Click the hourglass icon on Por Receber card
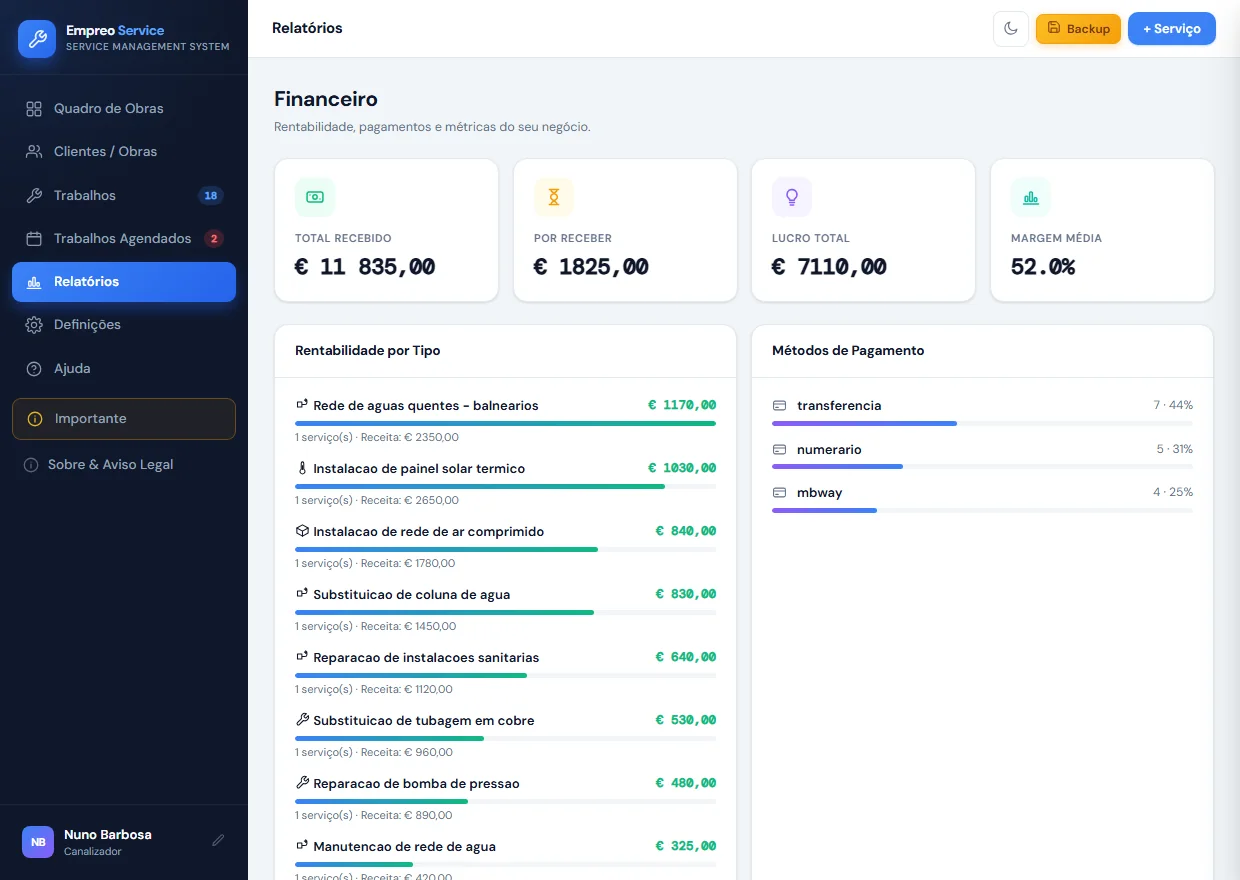 click(553, 197)
